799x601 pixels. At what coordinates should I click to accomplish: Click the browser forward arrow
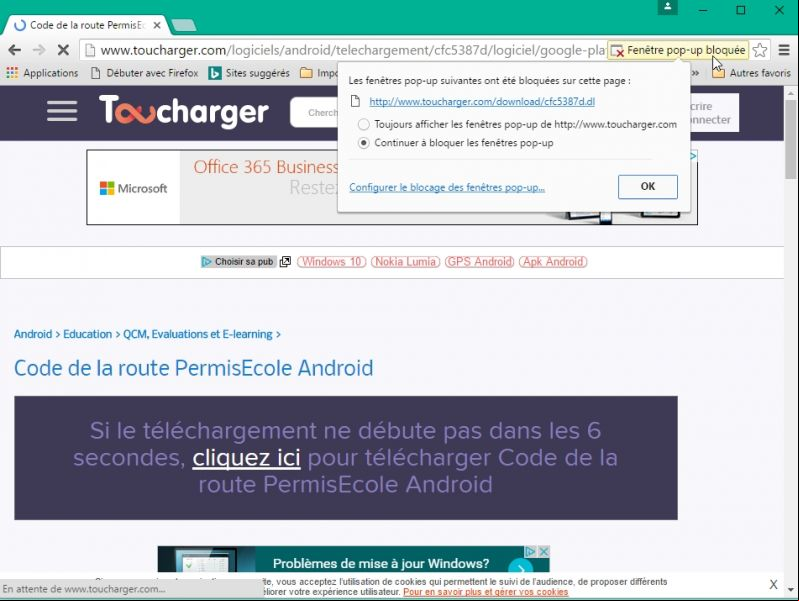click(x=39, y=50)
